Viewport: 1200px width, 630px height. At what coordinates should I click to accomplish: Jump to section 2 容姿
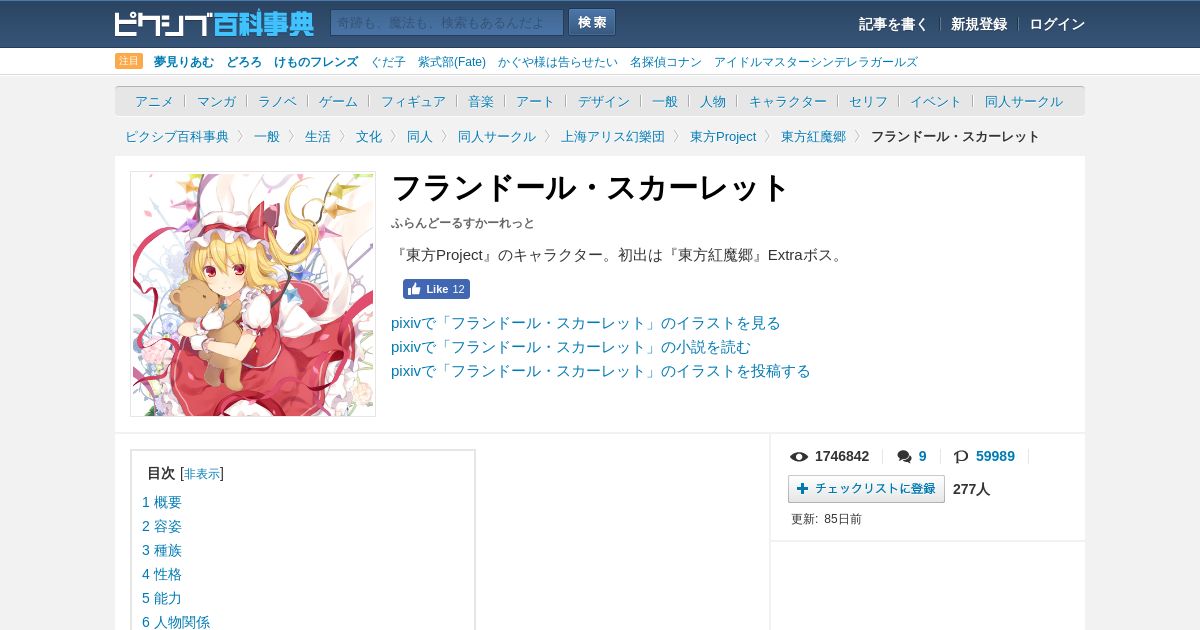pos(162,526)
